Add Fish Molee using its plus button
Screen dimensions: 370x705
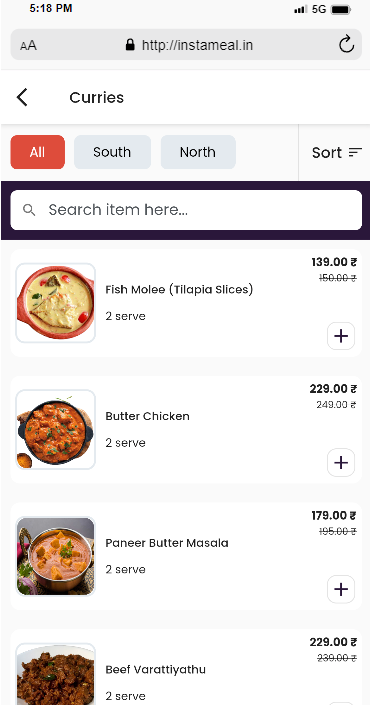coord(341,336)
